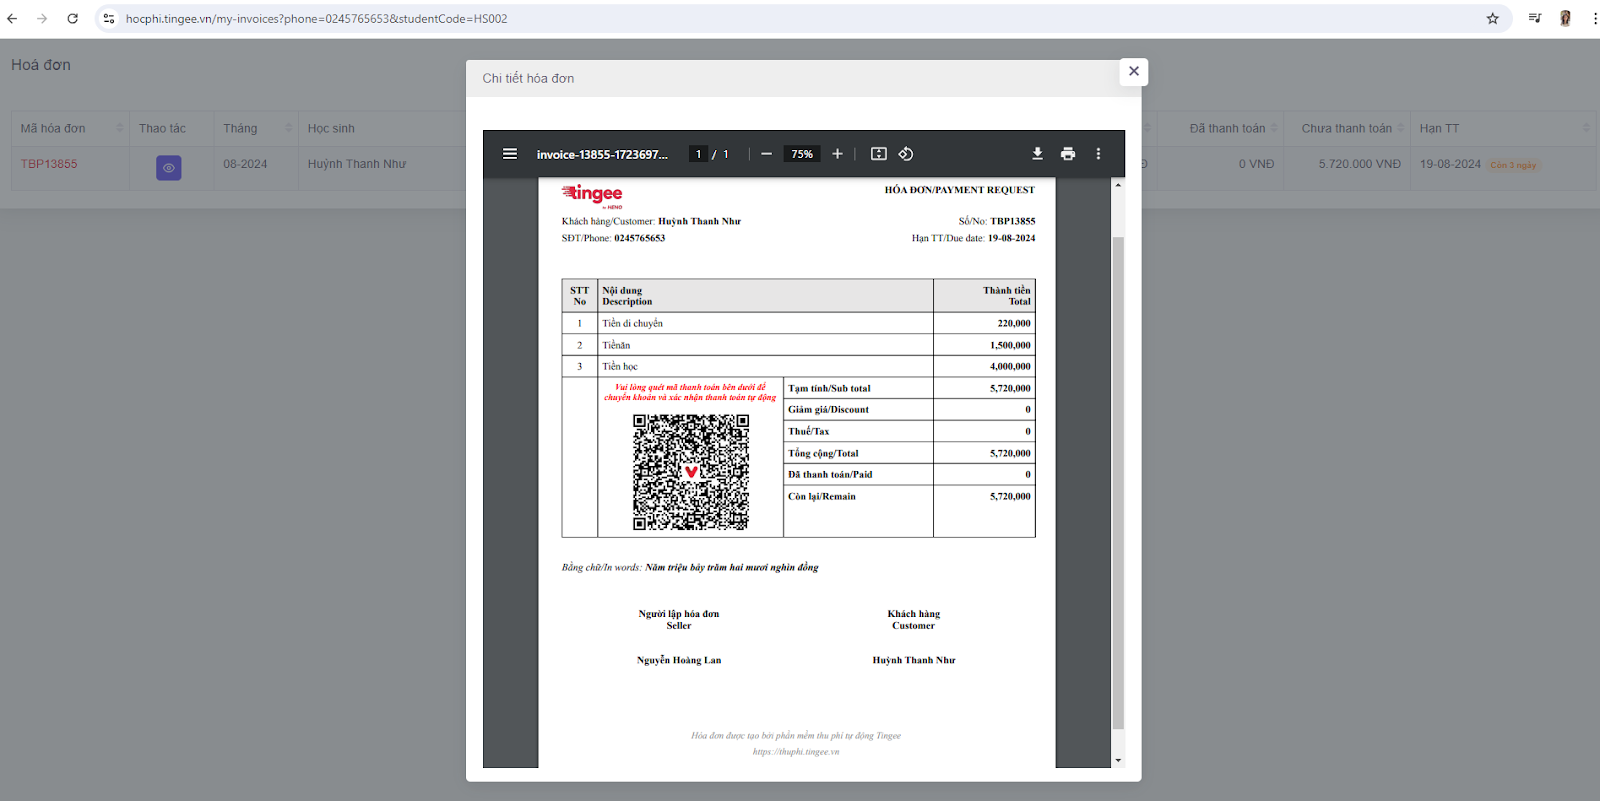Open PDF viewer more actions menu

[x=1098, y=154]
